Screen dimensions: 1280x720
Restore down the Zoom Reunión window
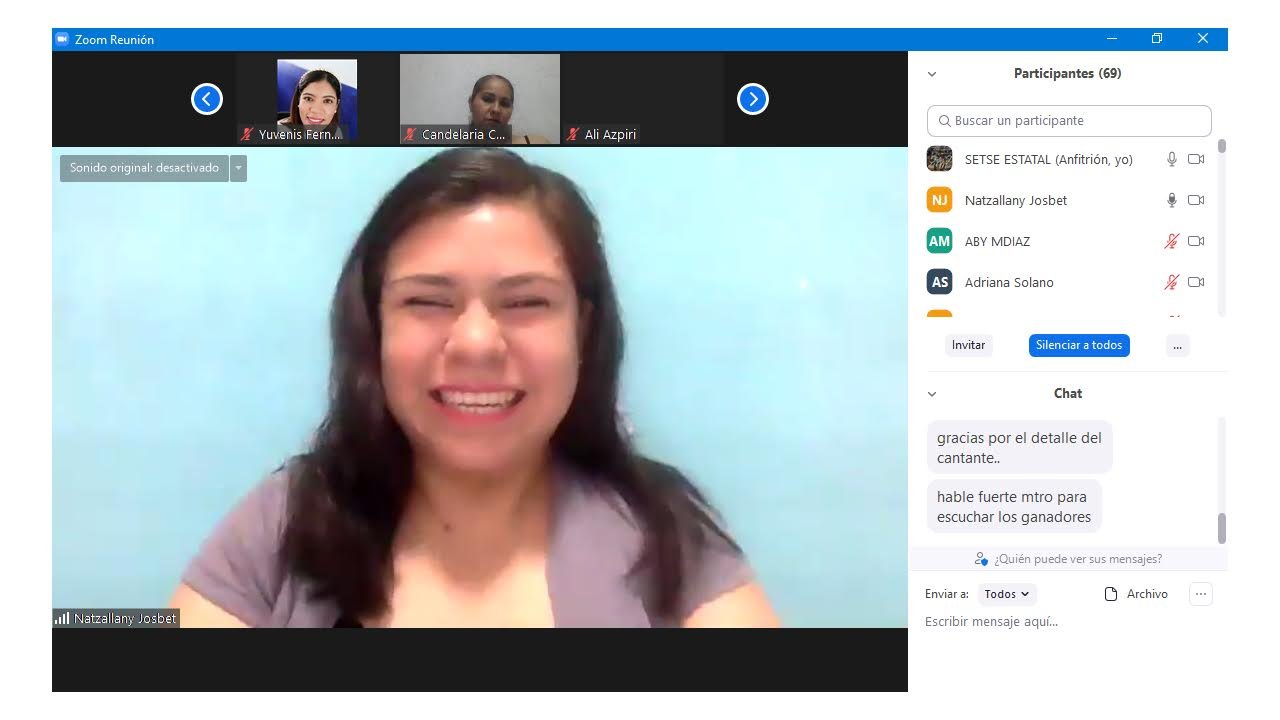1157,39
